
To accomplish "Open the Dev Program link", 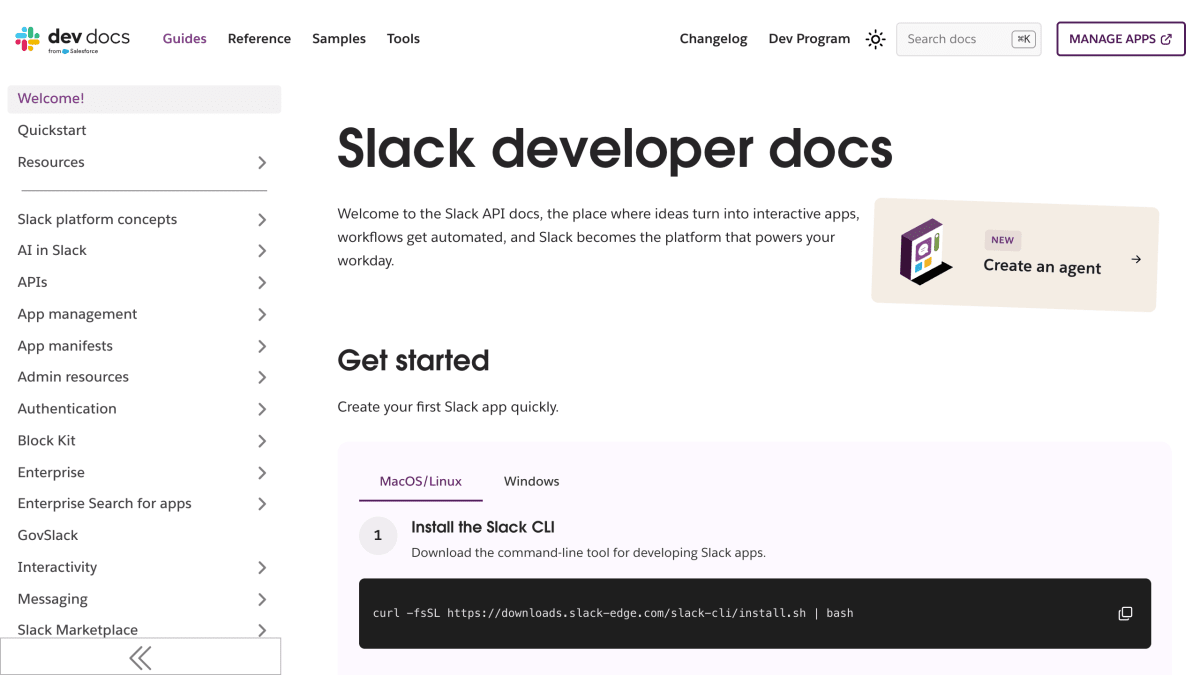I will (809, 39).
